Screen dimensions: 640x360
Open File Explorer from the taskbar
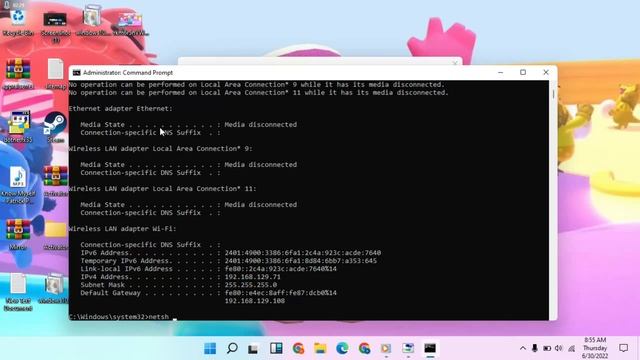tap(320, 348)
